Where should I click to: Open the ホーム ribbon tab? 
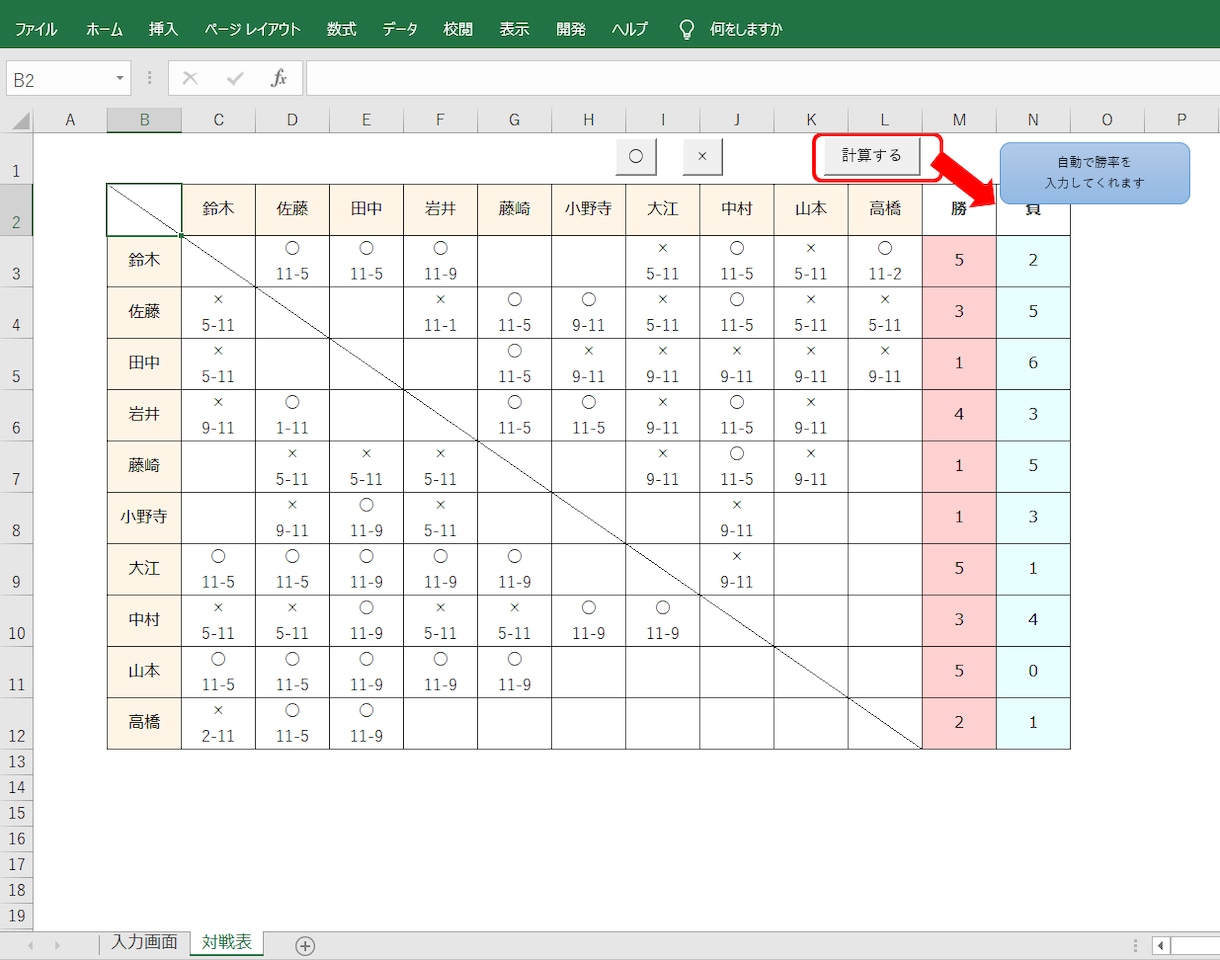tap(104, 29)
